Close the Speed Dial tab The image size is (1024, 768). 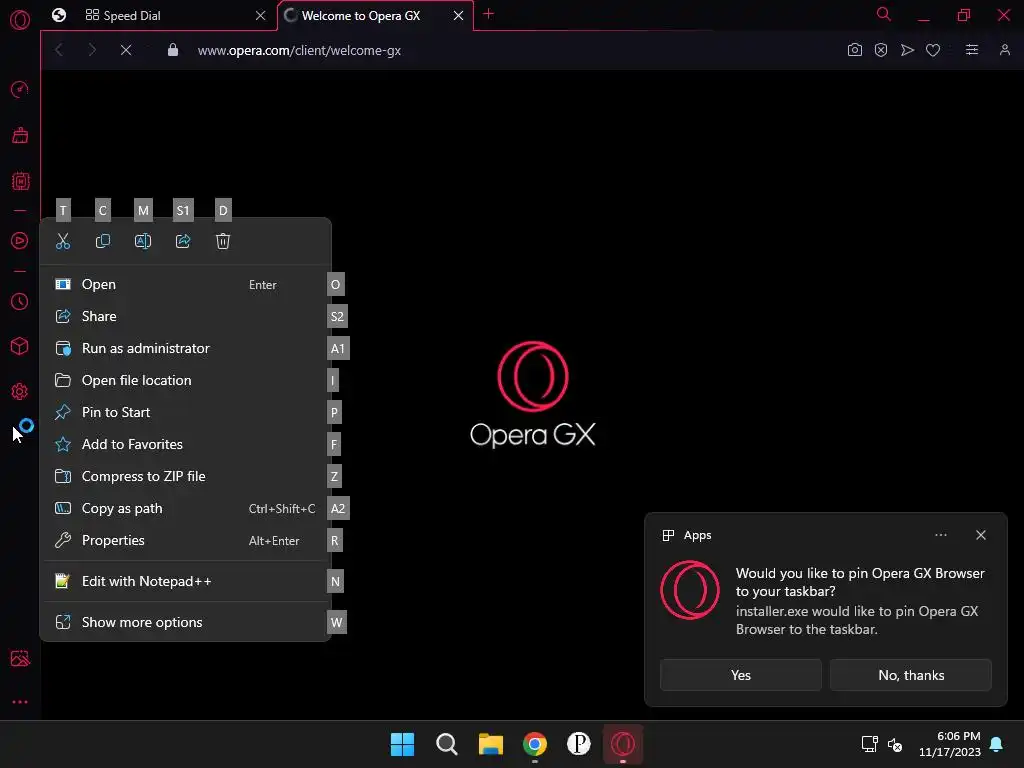coord(261,15)
